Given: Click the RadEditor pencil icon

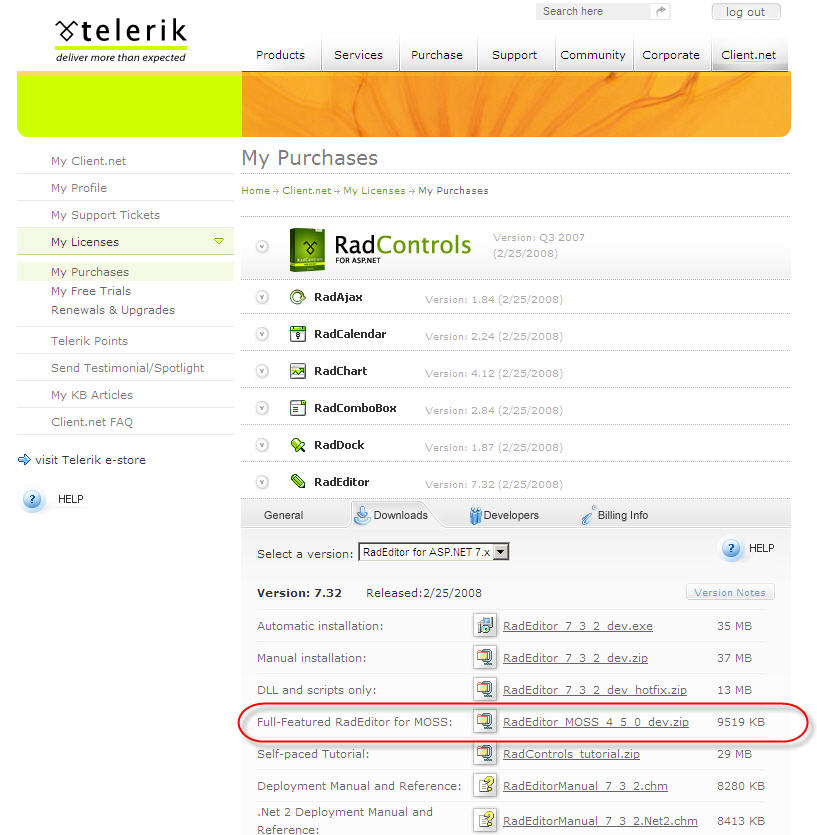Looking at the screenshot, I should coord(298,481).
